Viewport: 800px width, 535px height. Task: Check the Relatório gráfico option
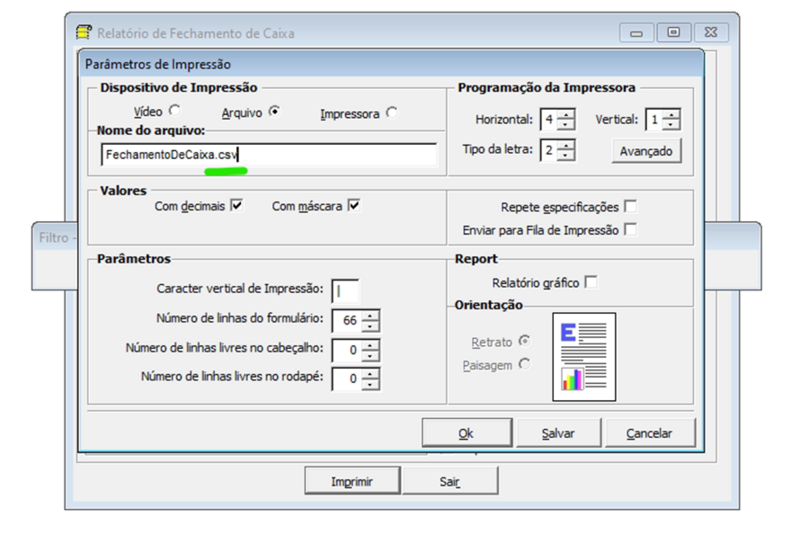(x=591, y=282)
